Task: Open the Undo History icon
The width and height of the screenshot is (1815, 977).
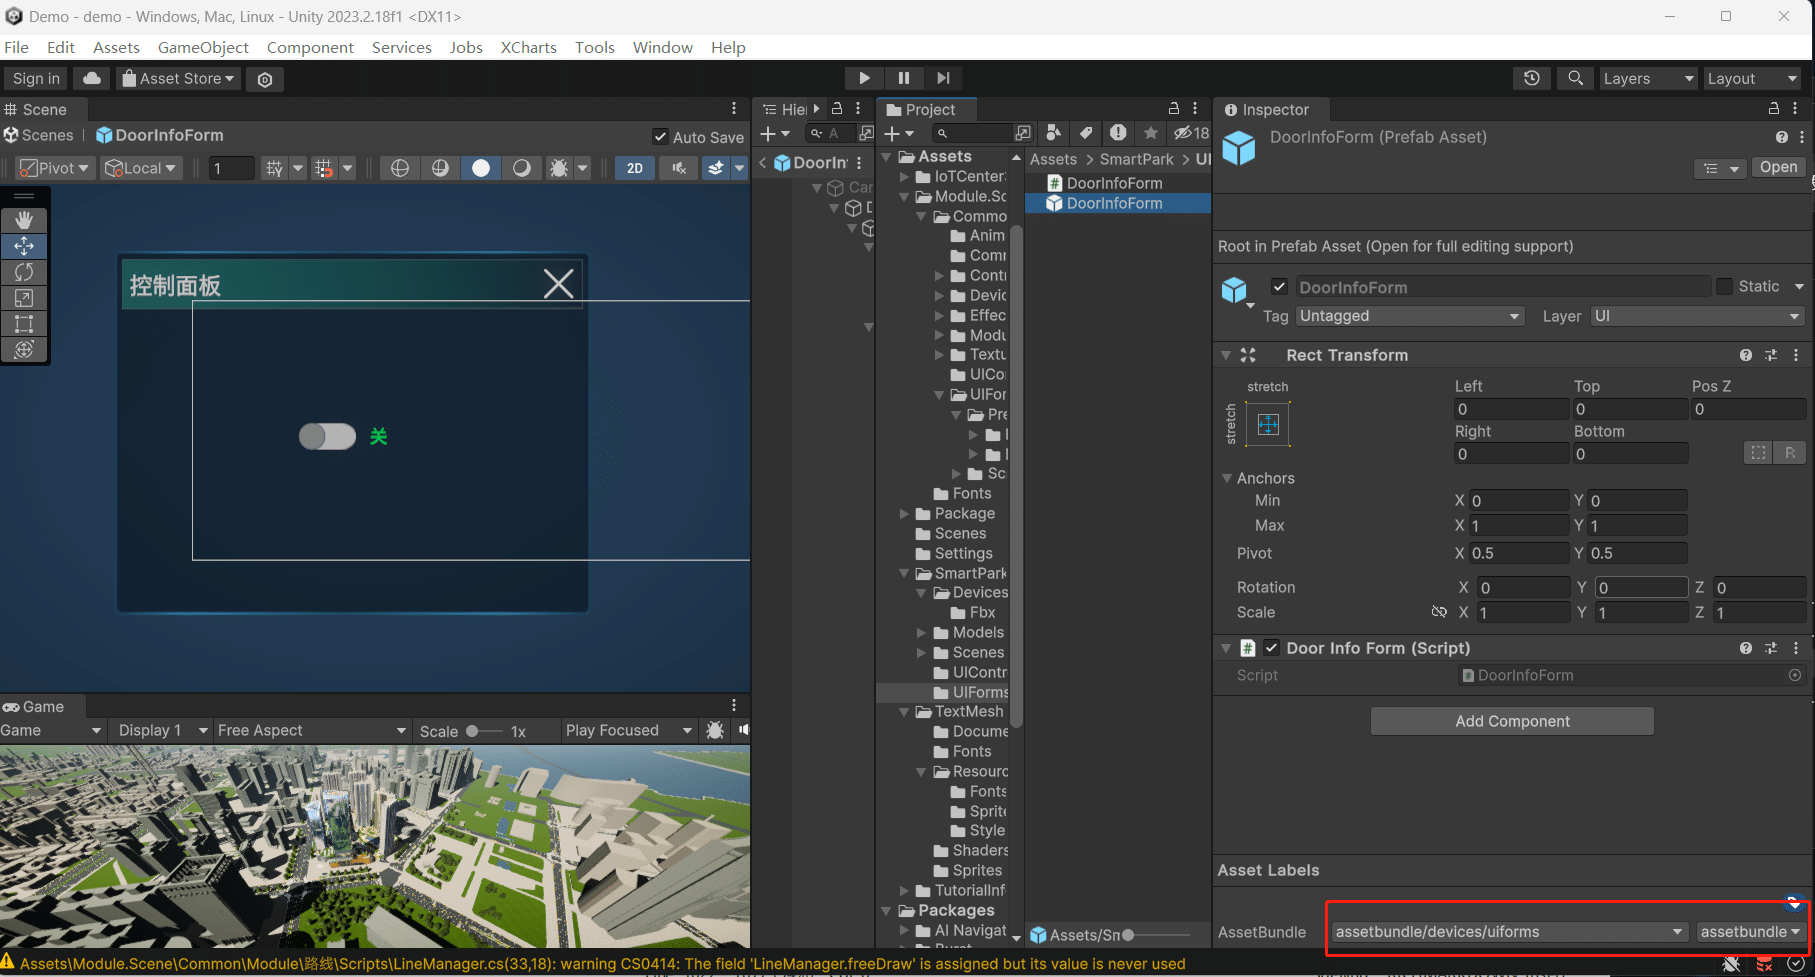Action: (x=1531, y=78)
